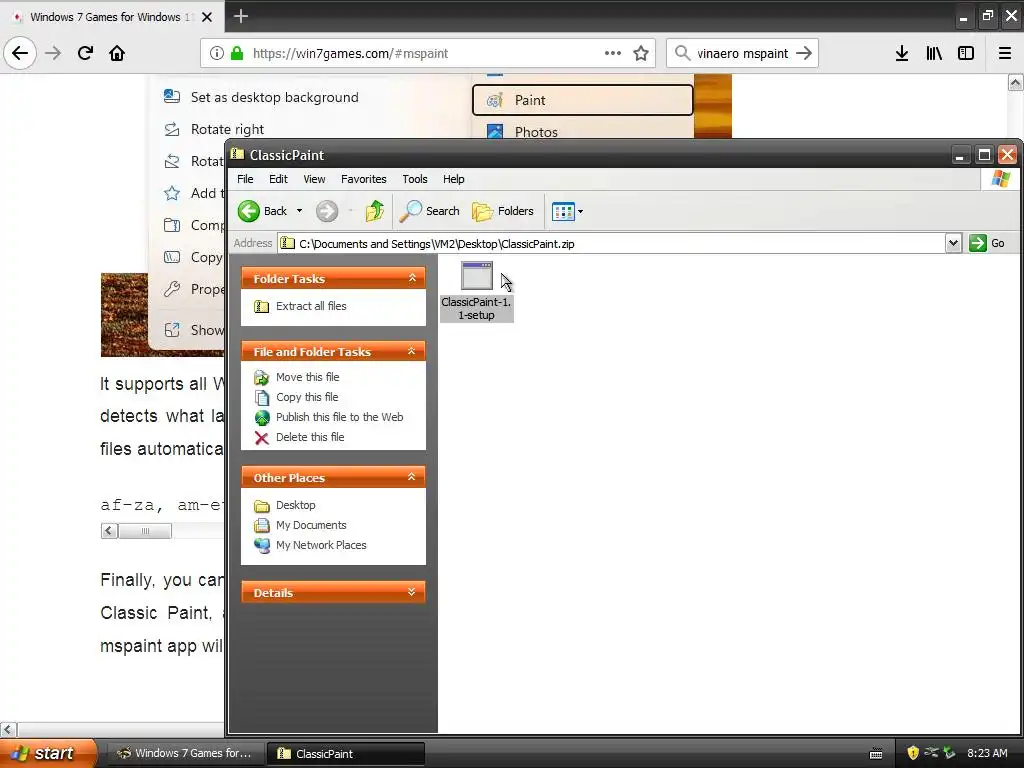The height and width of the screenshot is (768, 1024).
Task: Open Search in ClassicPaint window
Action: click(430, 211)
